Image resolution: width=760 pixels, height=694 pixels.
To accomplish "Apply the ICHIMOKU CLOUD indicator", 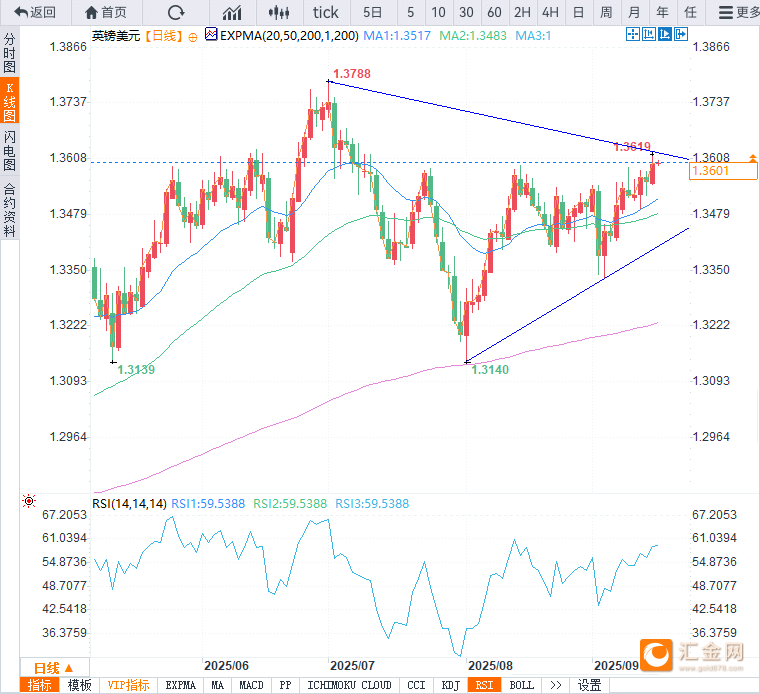I will point(349,685).
